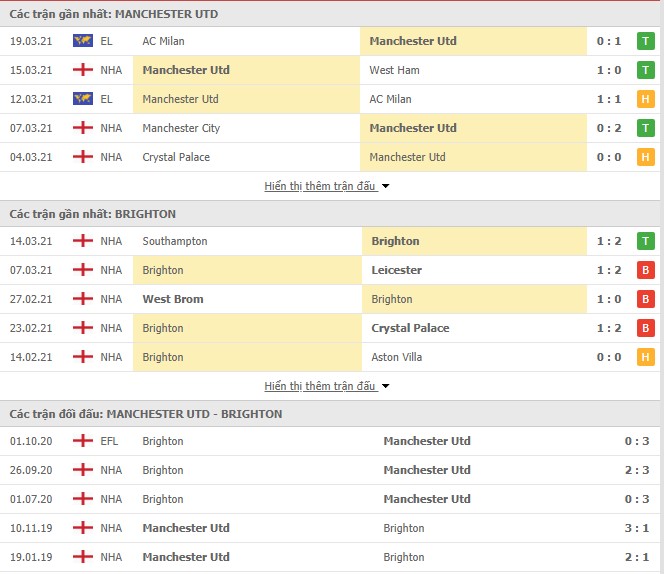Click green T badge for Southampton vs Brighton
Viewport: 664px width, 574px height.
(645, 241)
